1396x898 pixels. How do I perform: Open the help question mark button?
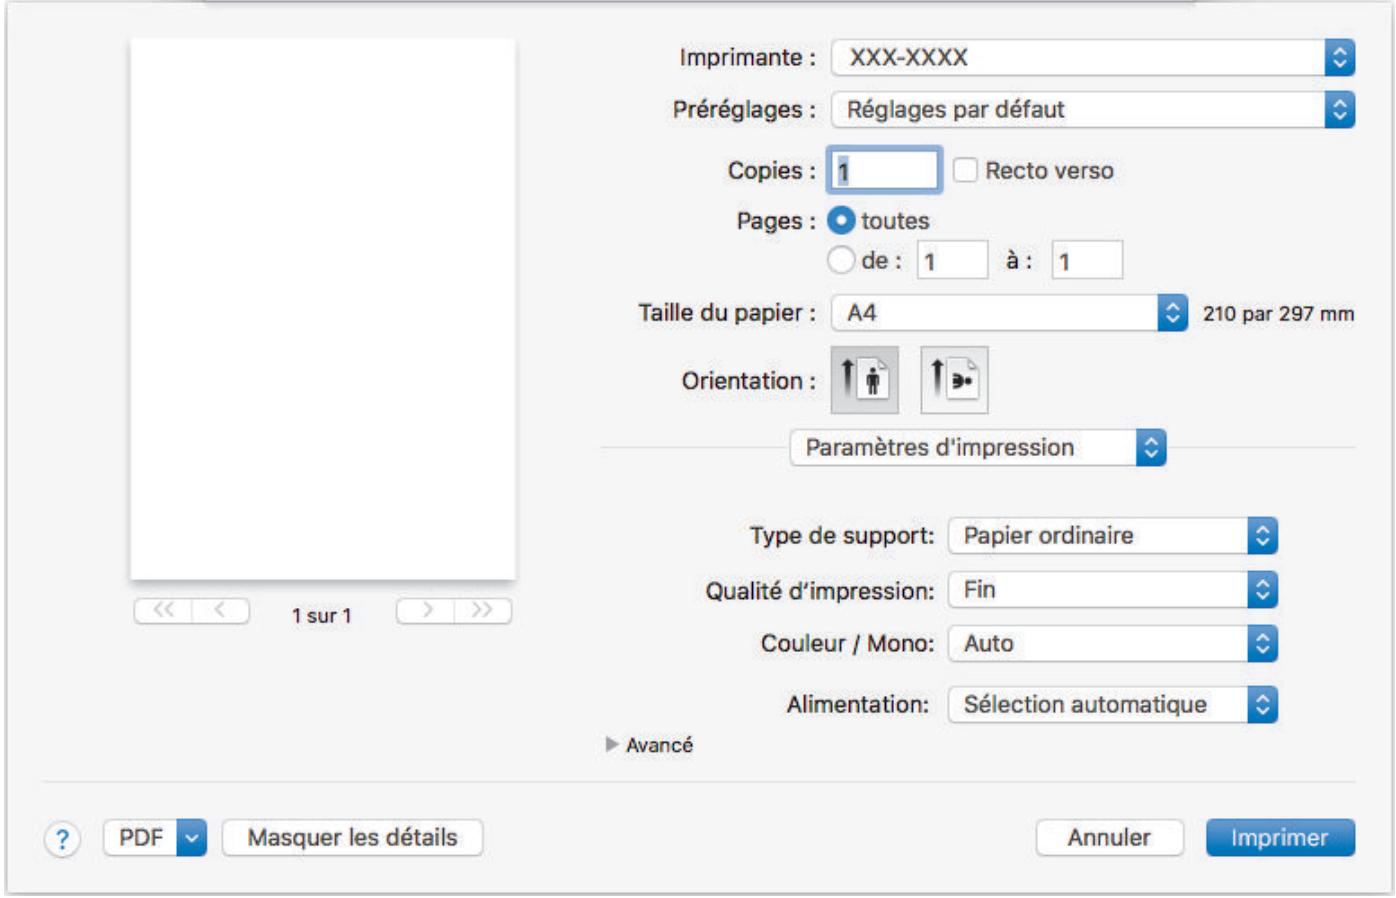pos(62,839)
